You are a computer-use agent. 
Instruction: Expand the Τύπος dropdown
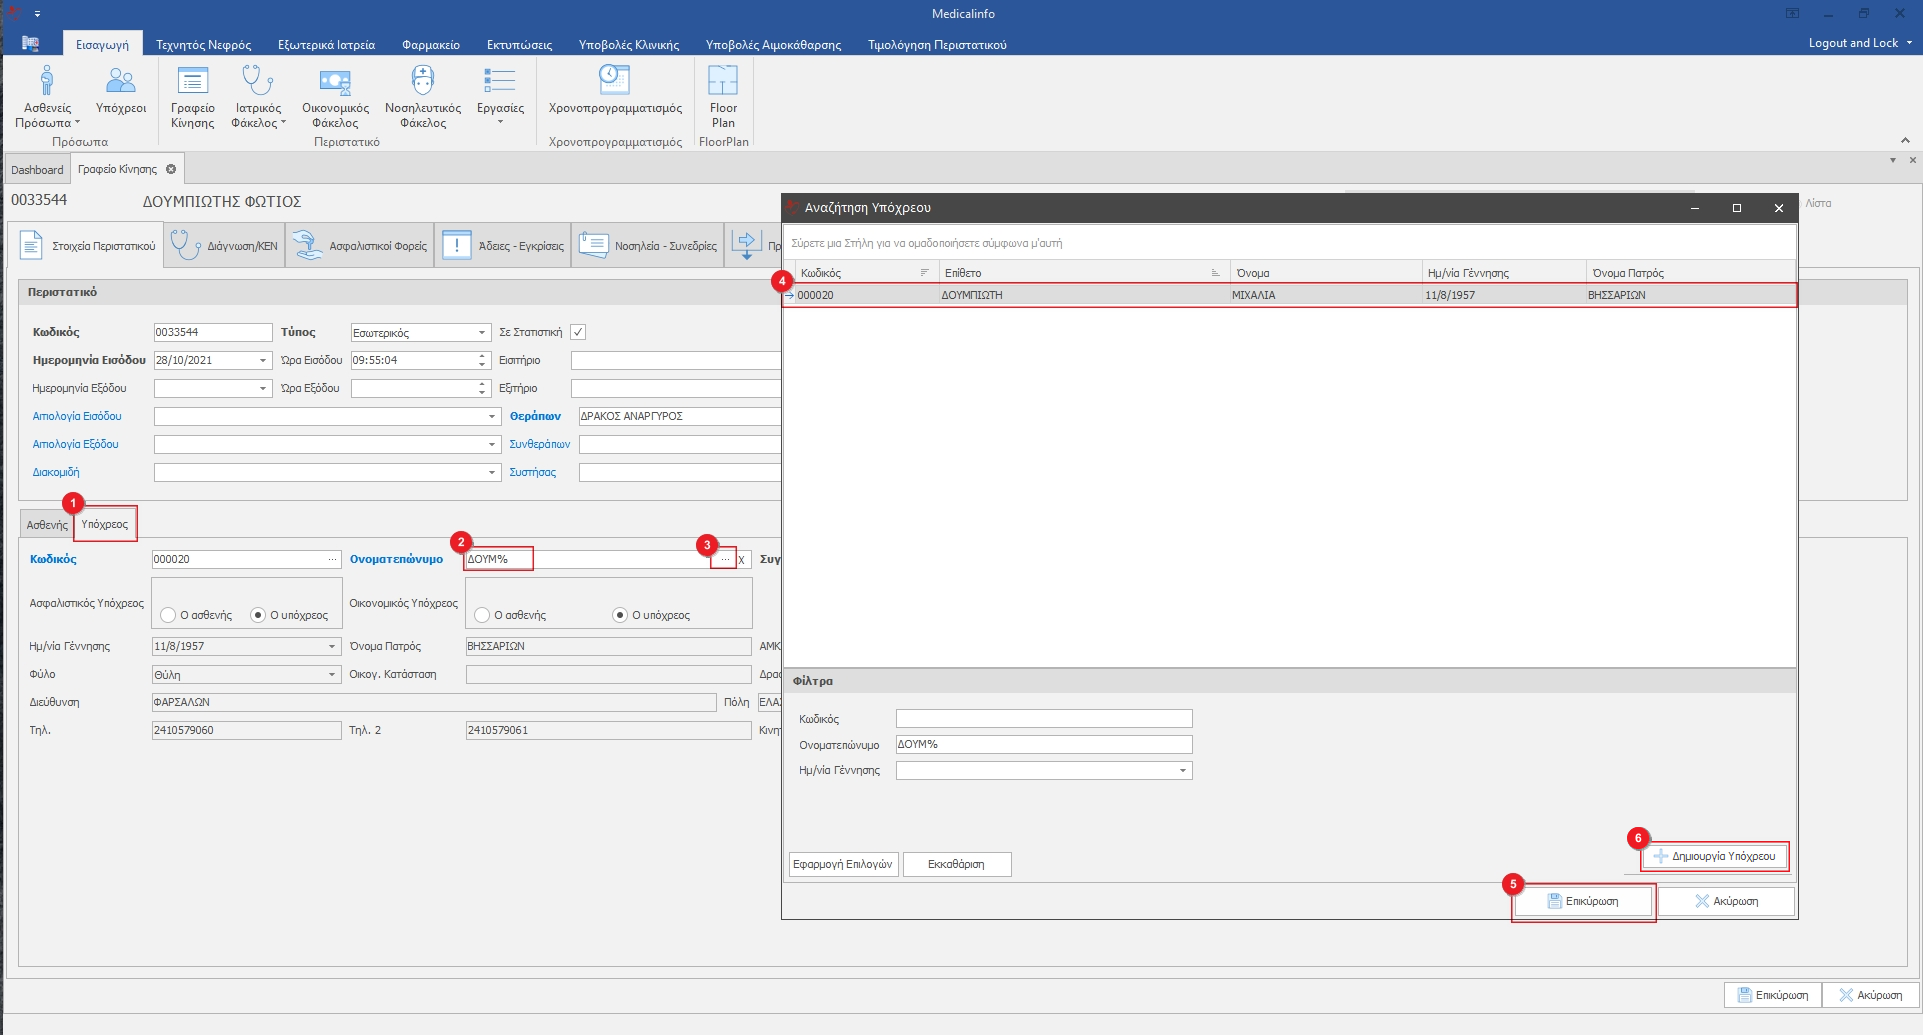click(x=481, y=333)
